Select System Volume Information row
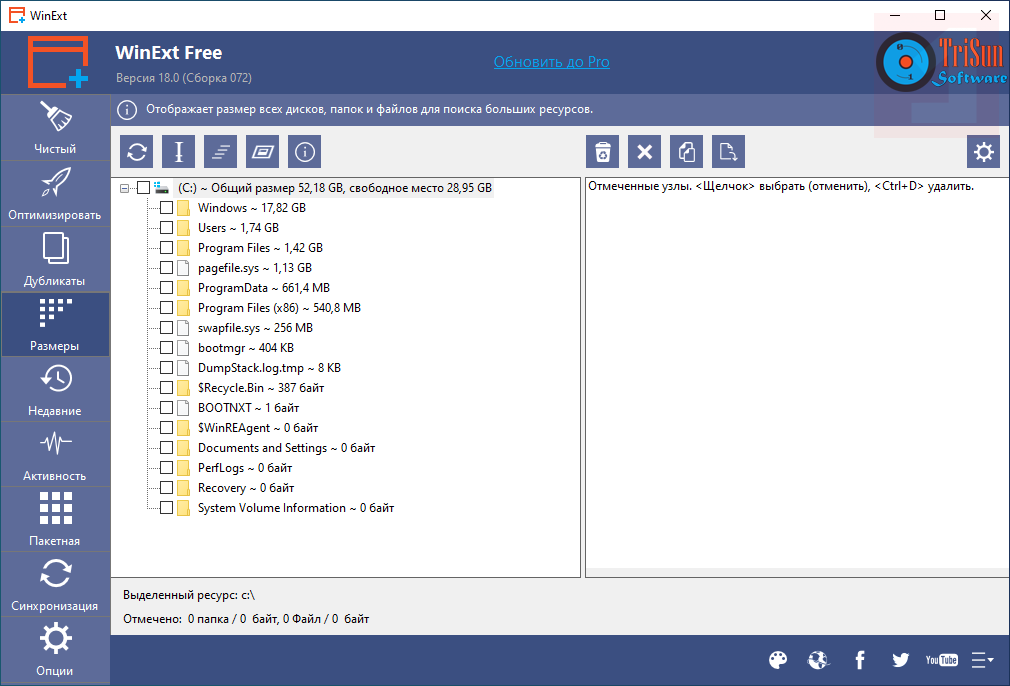Viewport: 1010px width, 686px height. (x=296, y=508)
